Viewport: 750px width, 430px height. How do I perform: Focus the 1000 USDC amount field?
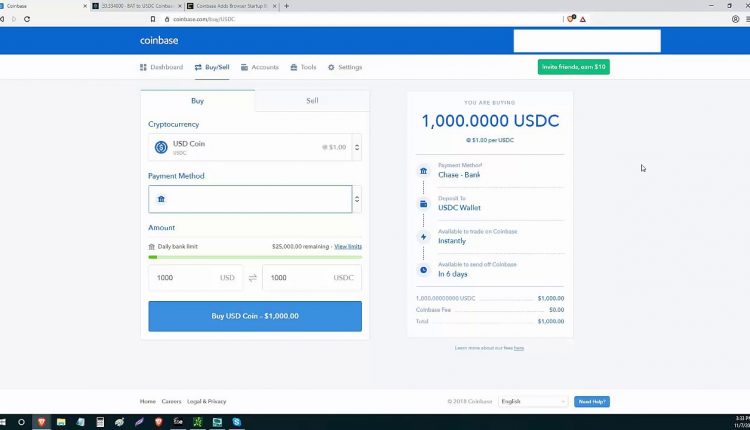pyautogui.click(x=312, y=278)
